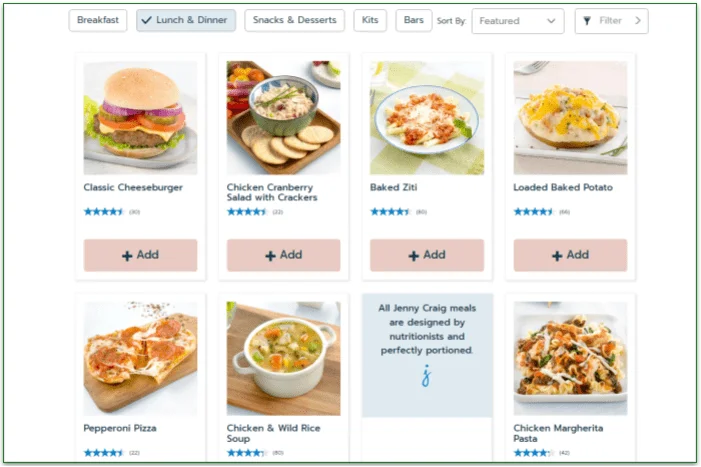
Task: Click the funnel icon beside Filter
Action: (x=587, y=21)
